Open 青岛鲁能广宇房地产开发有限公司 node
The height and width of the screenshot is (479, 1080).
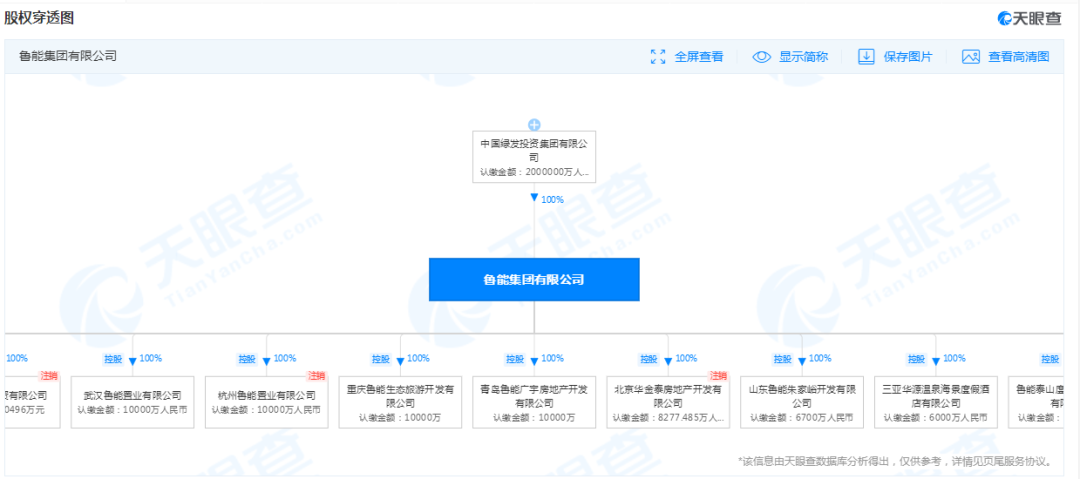tap(534, 402)
